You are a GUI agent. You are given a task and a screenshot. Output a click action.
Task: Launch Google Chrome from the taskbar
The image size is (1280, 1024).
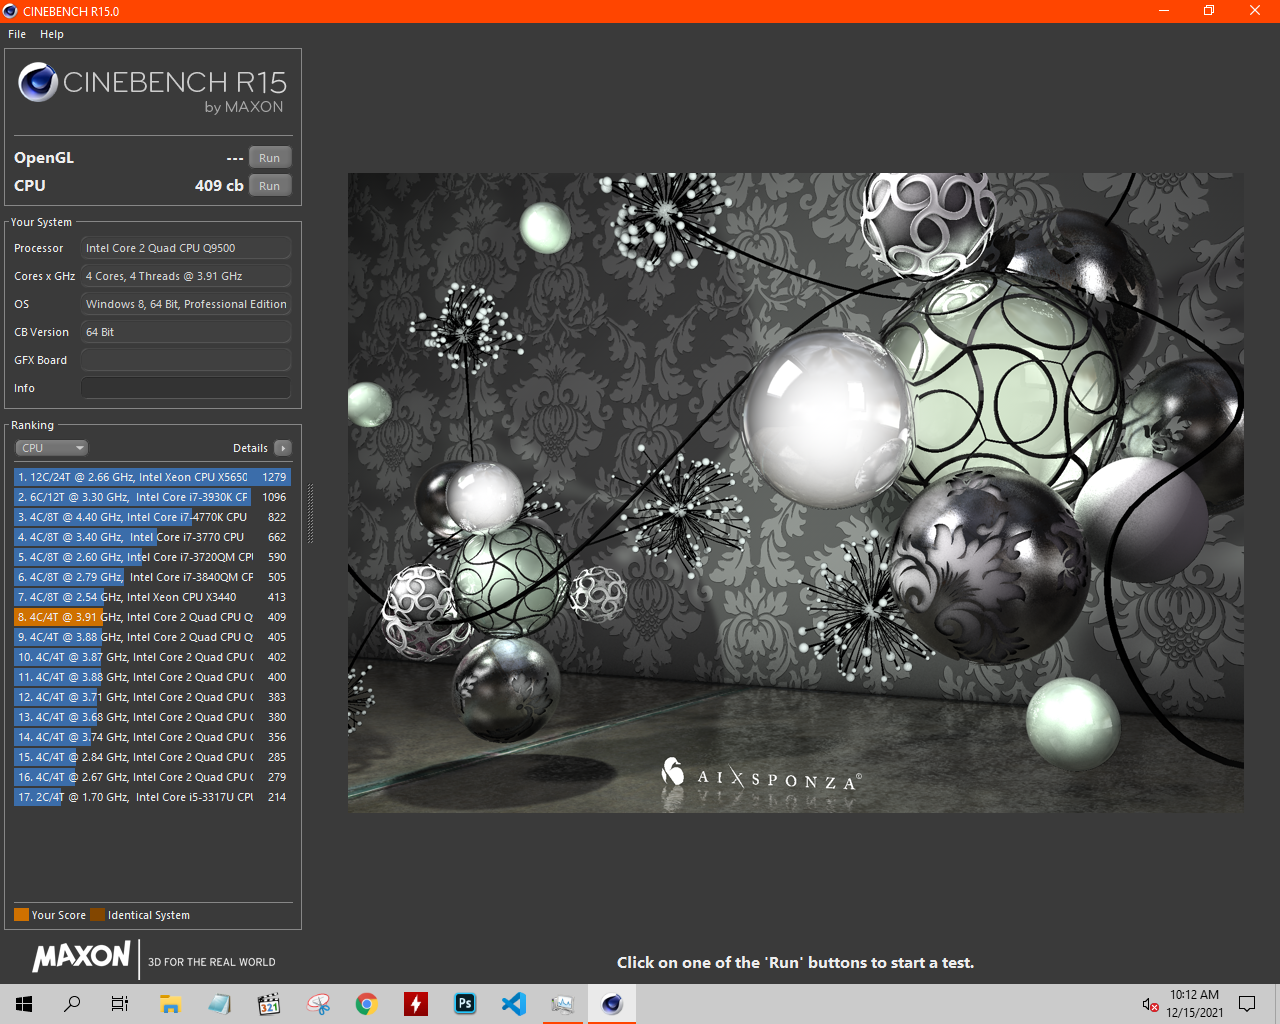[x=367, y=1004]
